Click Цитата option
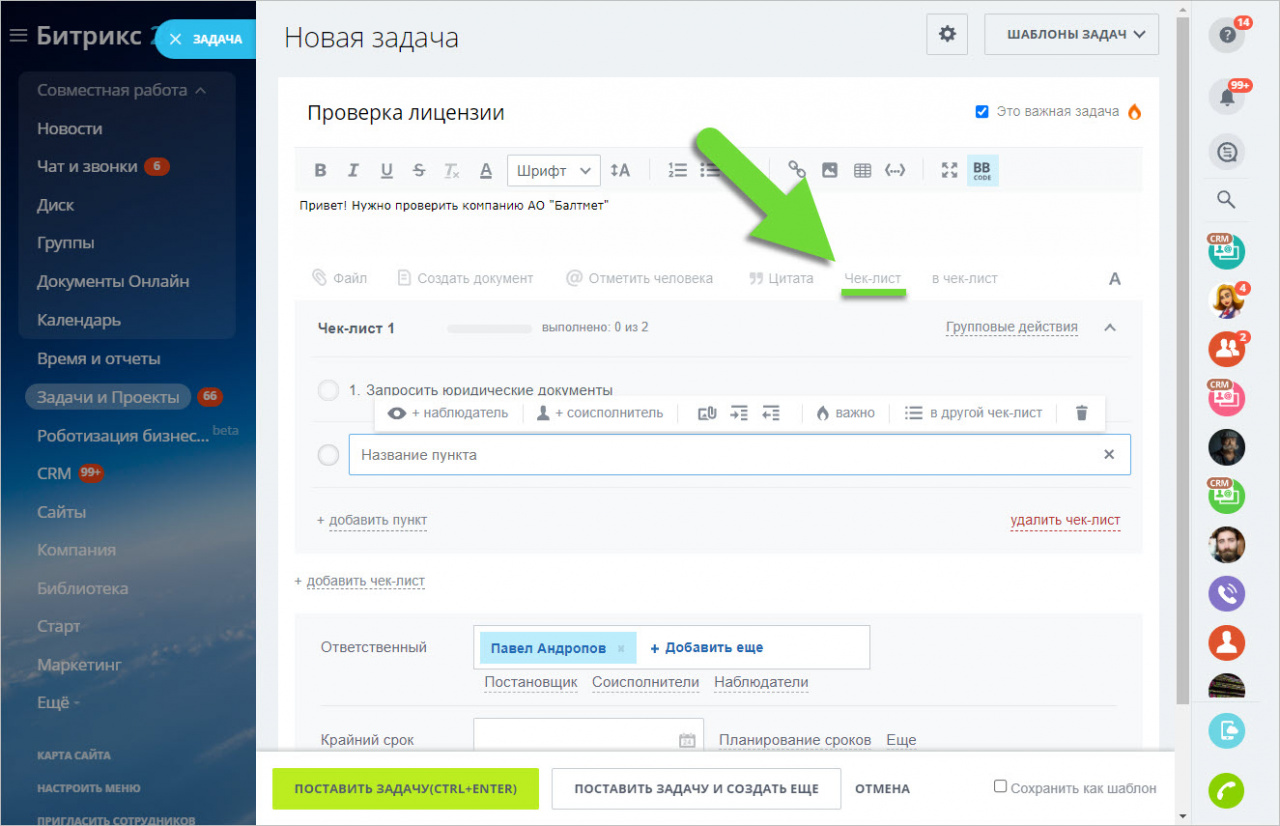Viewport: 1280px width, 826px height. pos(781,278)
